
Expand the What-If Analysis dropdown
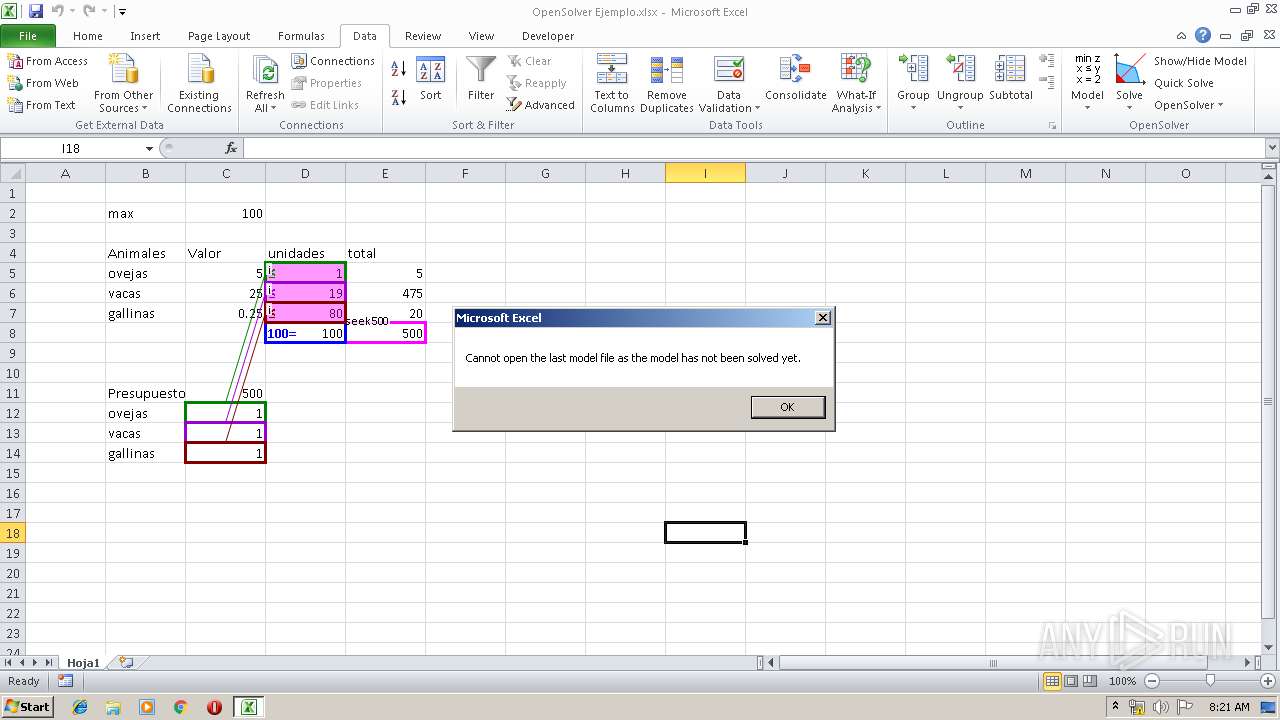[856, 102]
